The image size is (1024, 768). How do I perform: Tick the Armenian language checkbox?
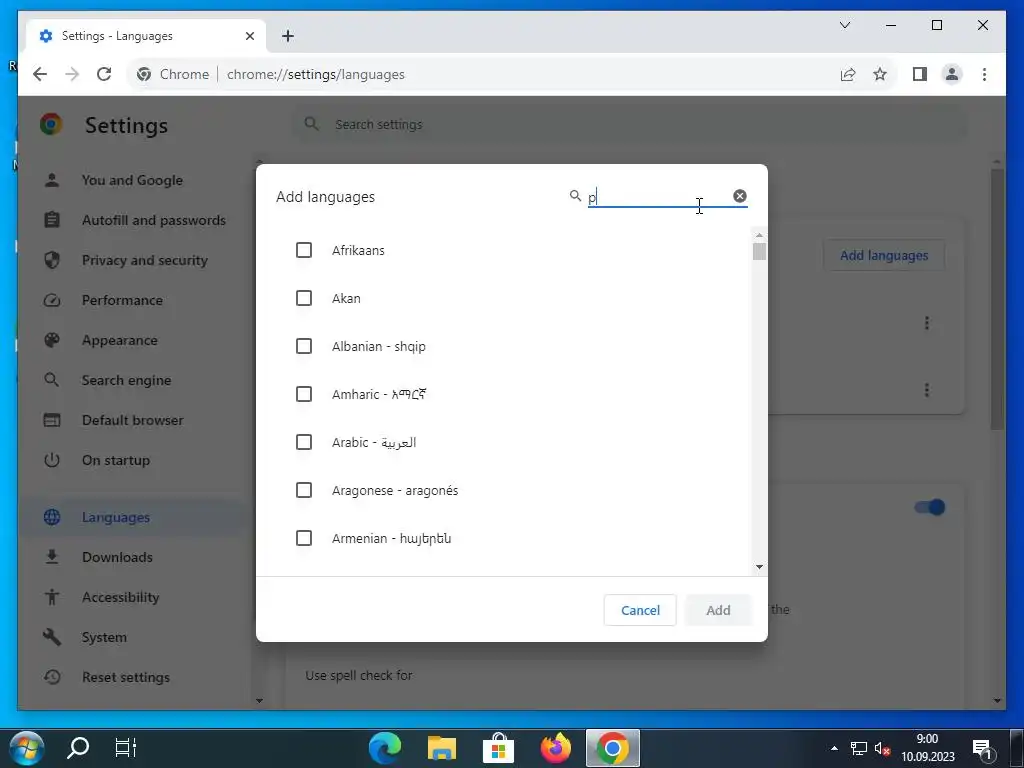[304, 538]
